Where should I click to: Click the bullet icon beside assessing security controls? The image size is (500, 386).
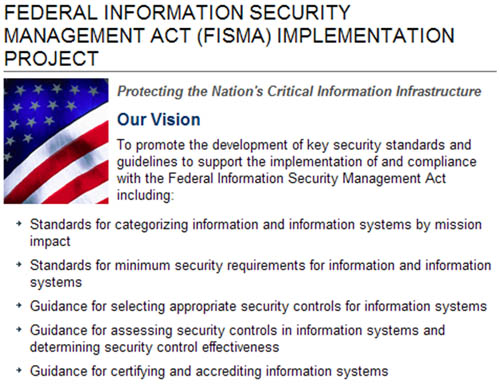click(19, 329)
